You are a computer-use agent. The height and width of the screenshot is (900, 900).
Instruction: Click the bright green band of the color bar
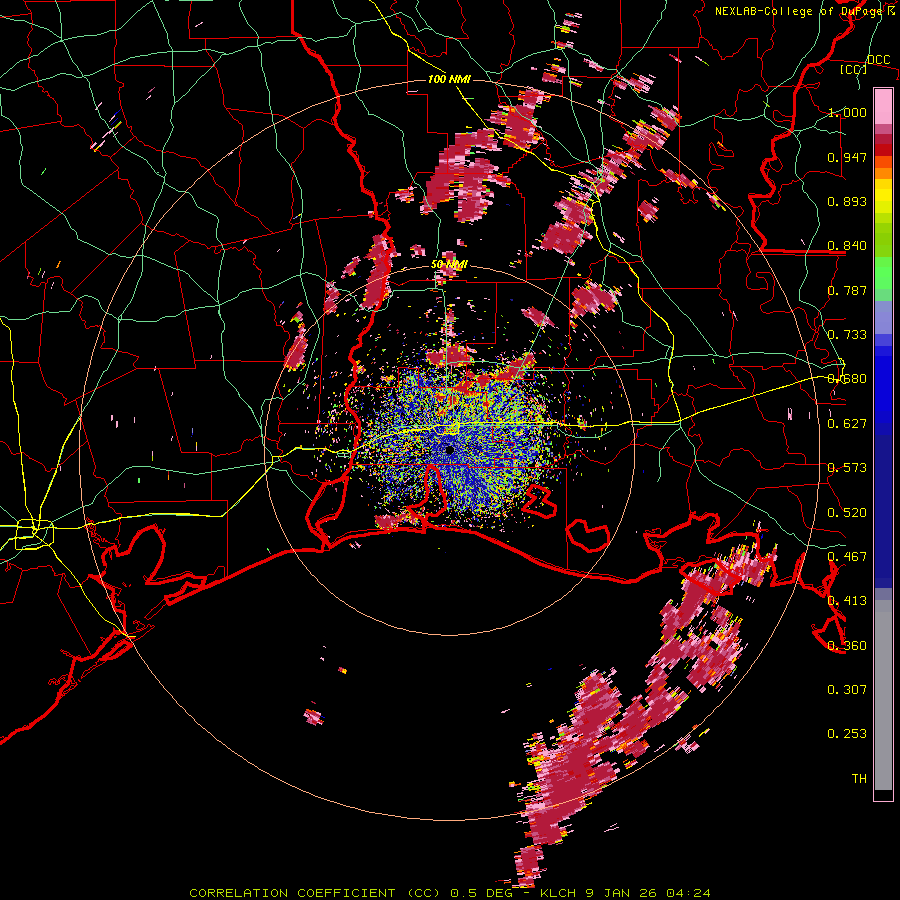tap(883, 273)
